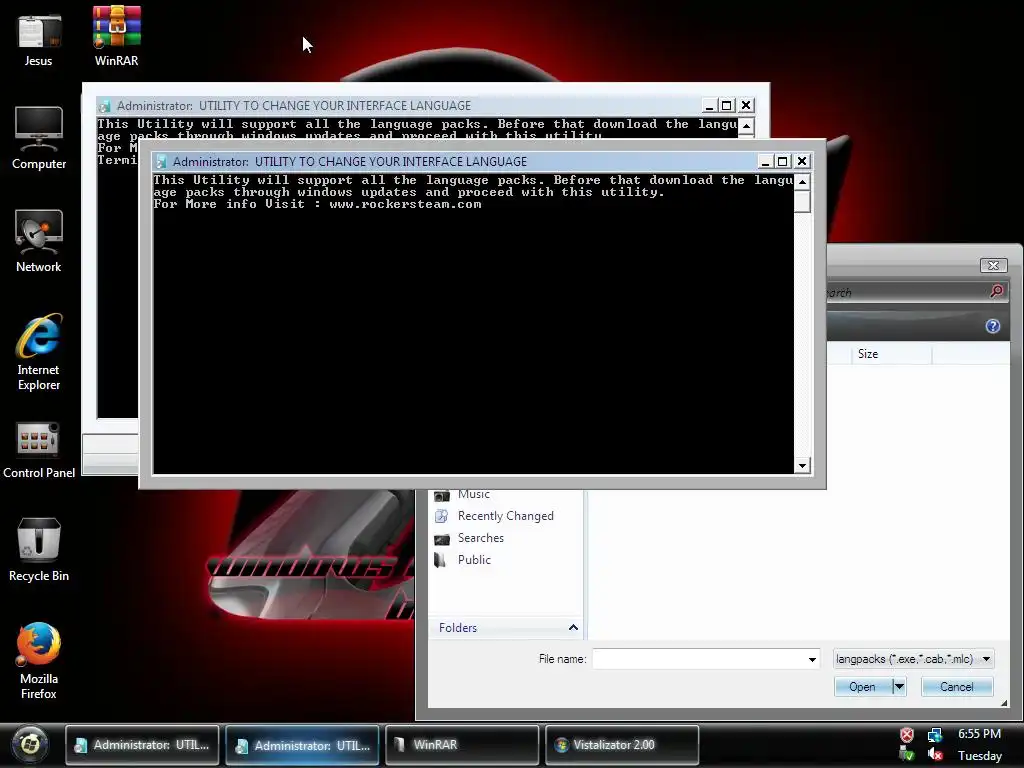This screenshot has height=768, width=1024.
Task: Click the Tuesday day label in tray
Action: [x=980, y=756]
